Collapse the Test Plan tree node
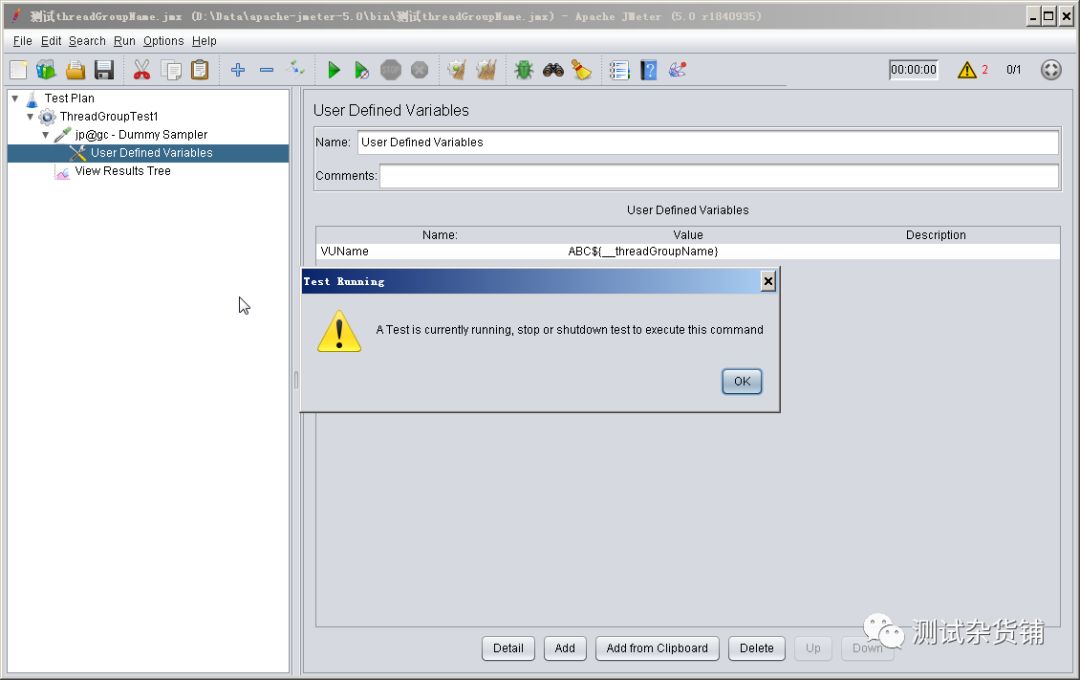This screenshot has height=680, width=1080. [15, 99]
